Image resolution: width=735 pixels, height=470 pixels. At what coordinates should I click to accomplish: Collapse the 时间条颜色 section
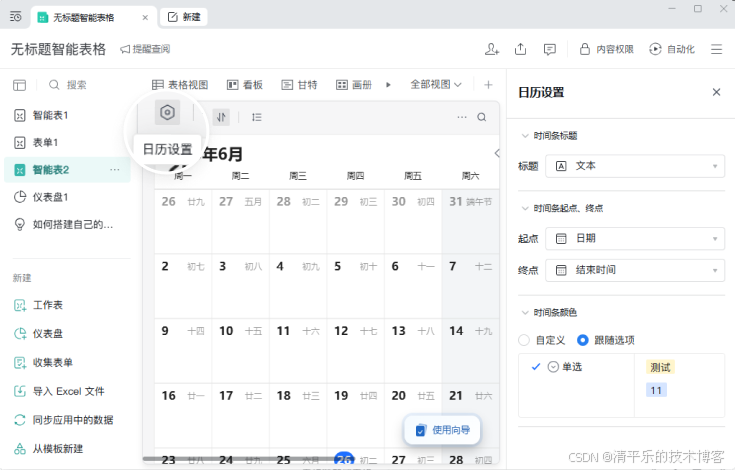point(525,313)
